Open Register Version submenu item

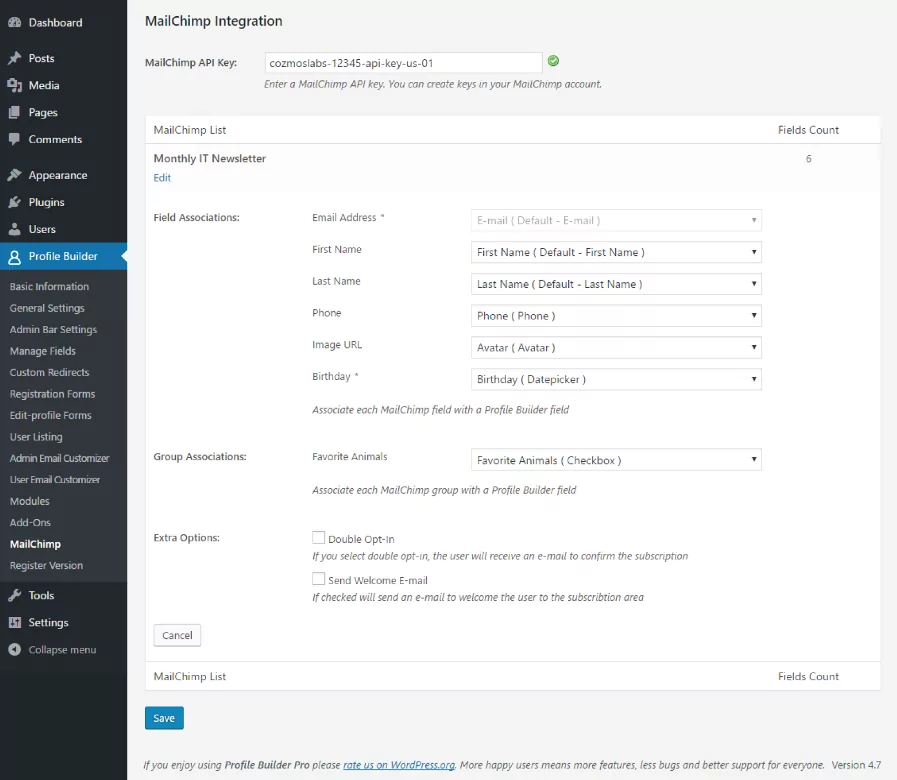(46, 565)
